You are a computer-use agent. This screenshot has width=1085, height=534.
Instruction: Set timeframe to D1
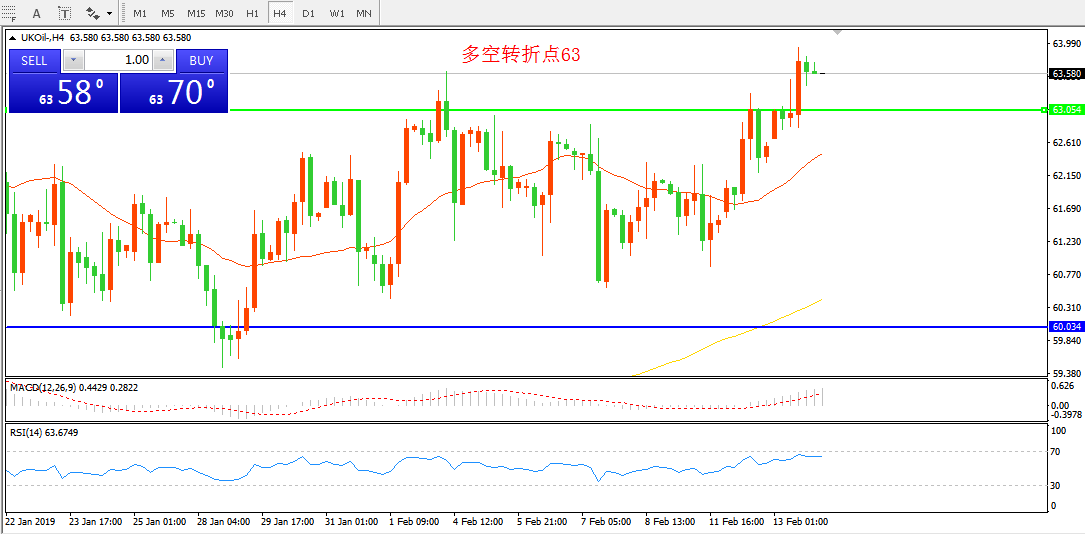(x=308, y=13)
